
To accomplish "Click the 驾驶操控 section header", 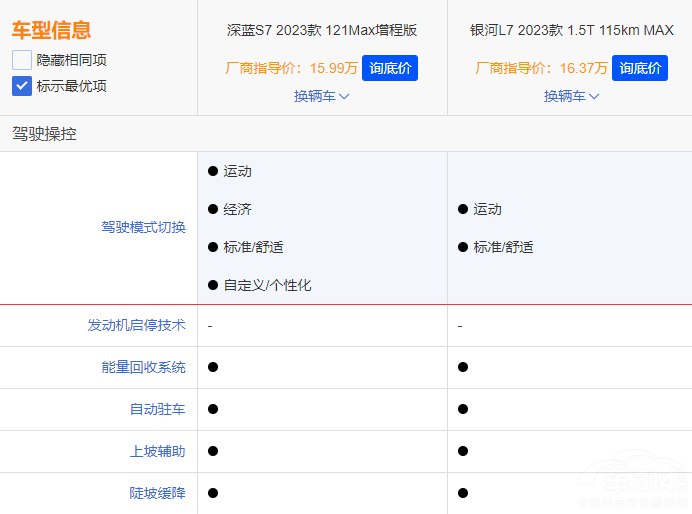I will [x=44, y=133].
